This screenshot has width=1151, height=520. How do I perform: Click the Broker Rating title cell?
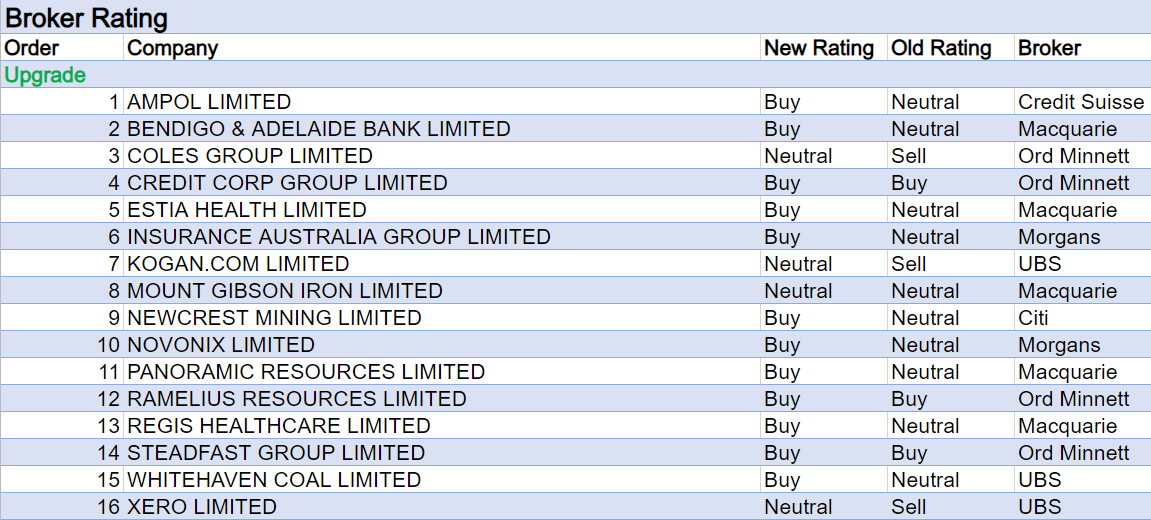[x=87, y=18]
